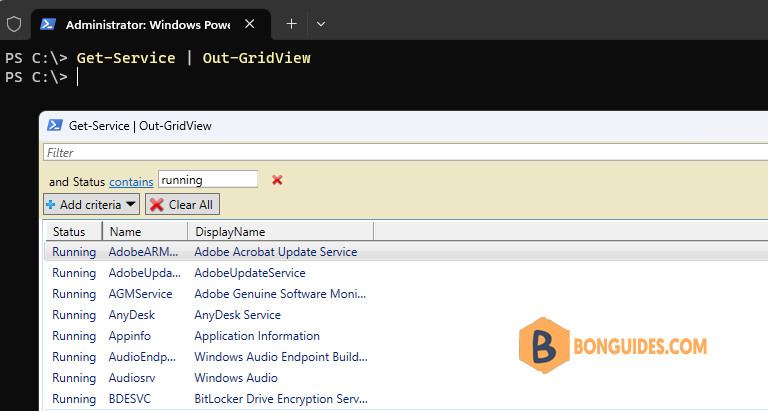Viewport: 768px width, 411px height.
Task: Sort by the Name column header
Action: tap(145, 231)
